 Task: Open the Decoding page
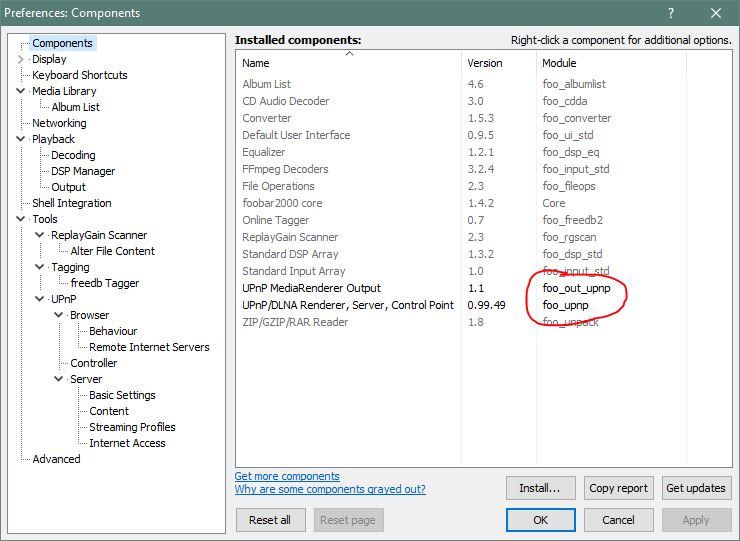[x=73, y=155]
